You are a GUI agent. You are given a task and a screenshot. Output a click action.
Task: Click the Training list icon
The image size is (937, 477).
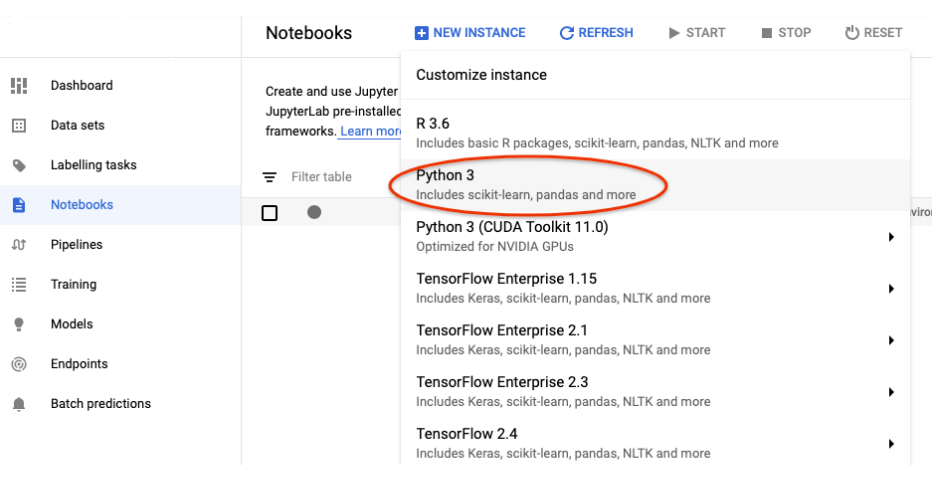[19, 285]
